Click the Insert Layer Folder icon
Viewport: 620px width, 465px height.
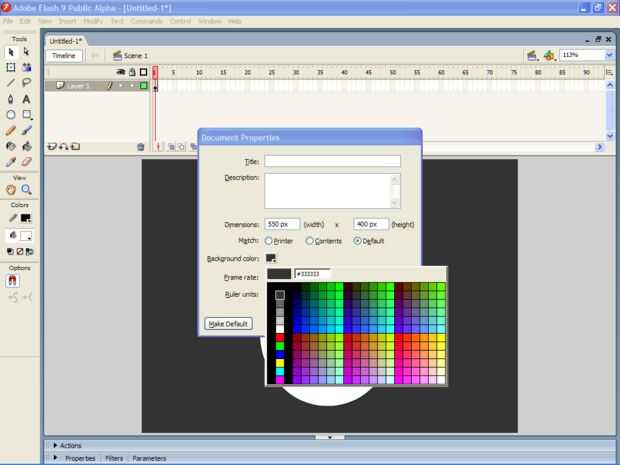75,147
